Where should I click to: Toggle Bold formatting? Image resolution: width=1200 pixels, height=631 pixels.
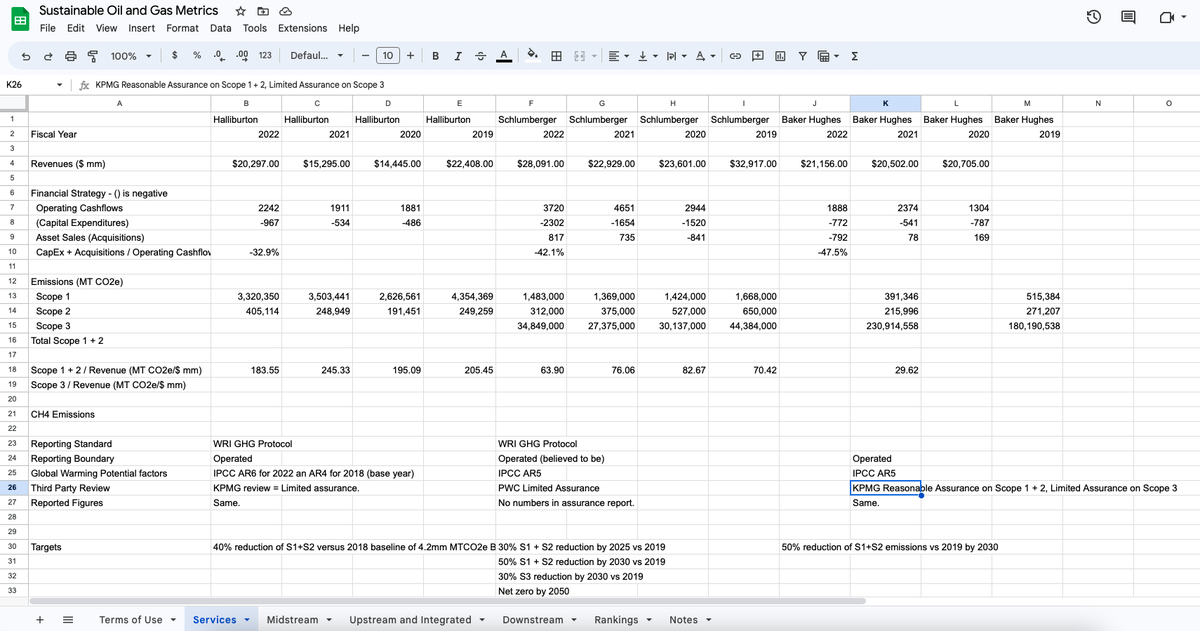point(435,57)
